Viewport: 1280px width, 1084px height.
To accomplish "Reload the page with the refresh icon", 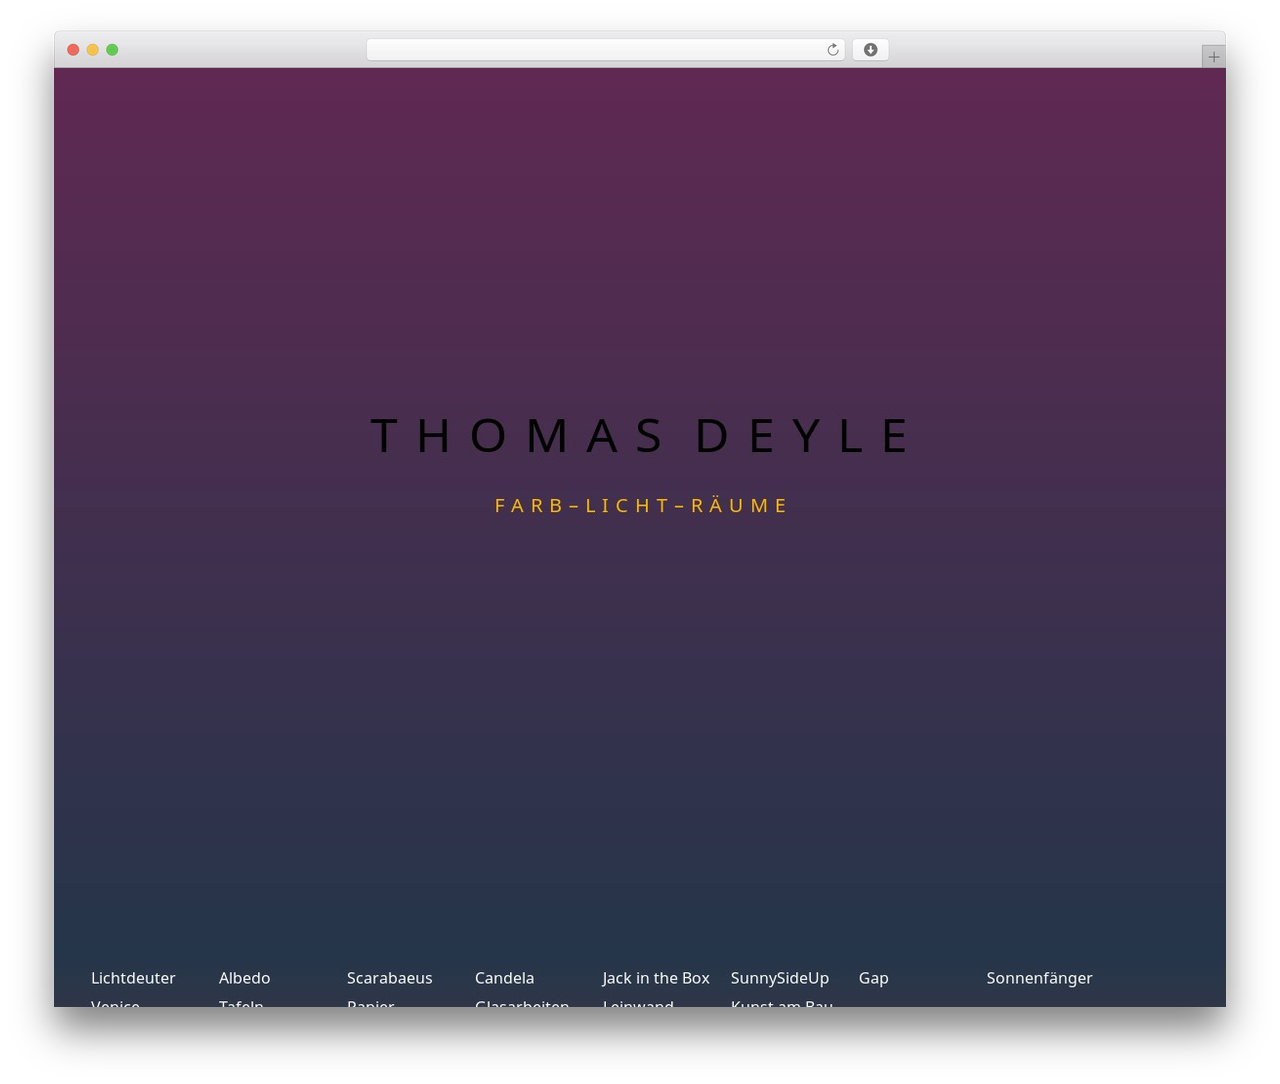I will tap(832, 50).
